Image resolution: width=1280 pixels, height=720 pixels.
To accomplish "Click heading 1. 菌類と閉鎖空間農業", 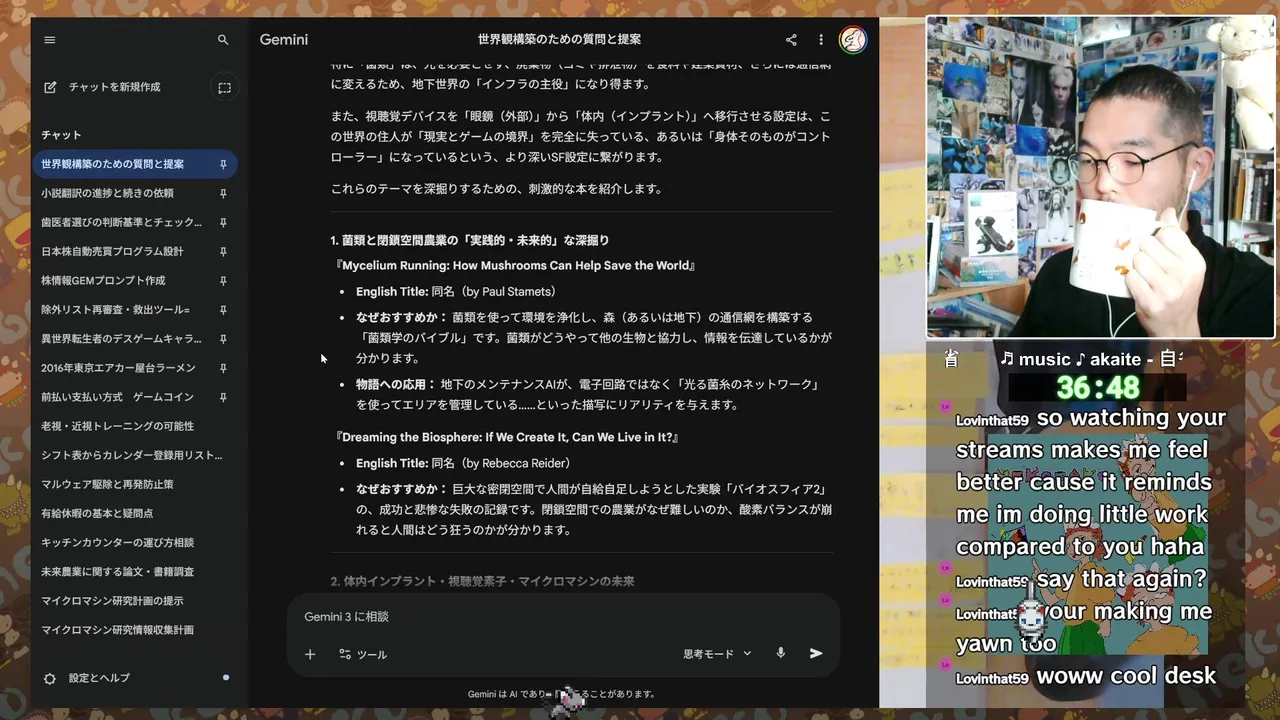I will coord(470,241).
